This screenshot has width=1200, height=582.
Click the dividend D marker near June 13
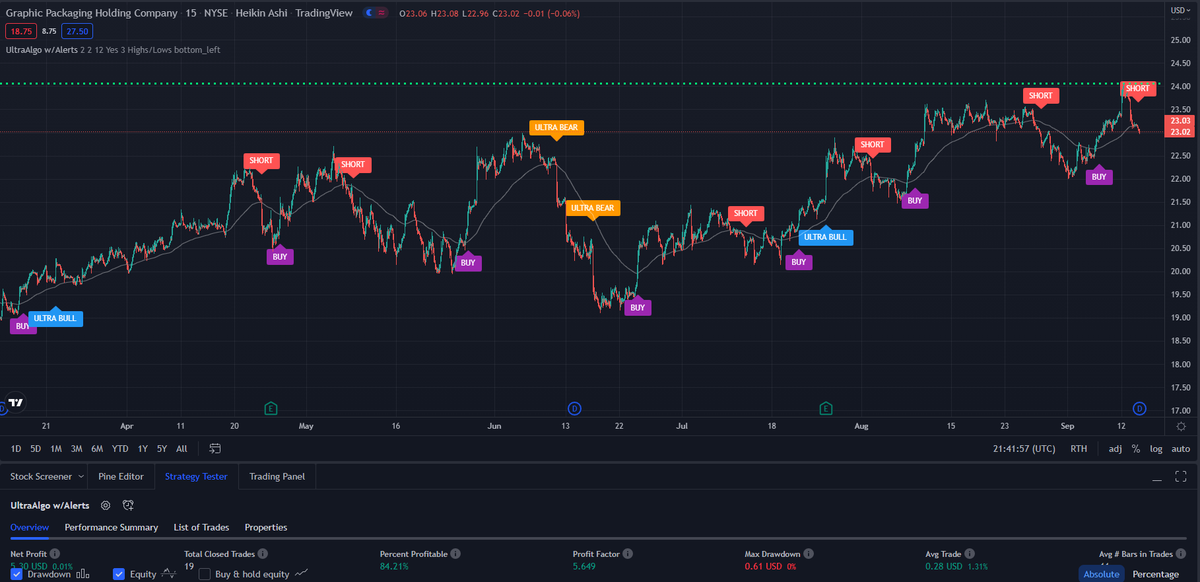(x=574, y=408)
